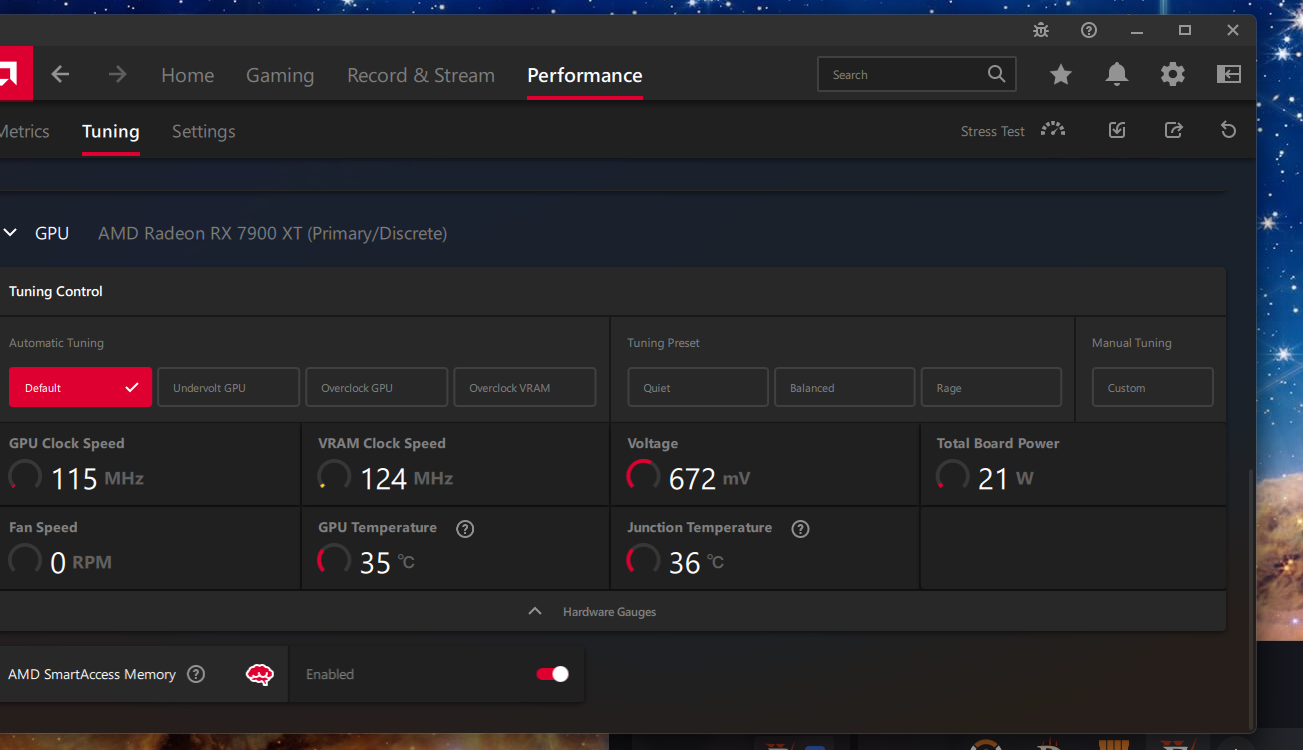Collapse the GPU section chevron
This screenshot has width=1303, height=750.
tap(10, 233)
